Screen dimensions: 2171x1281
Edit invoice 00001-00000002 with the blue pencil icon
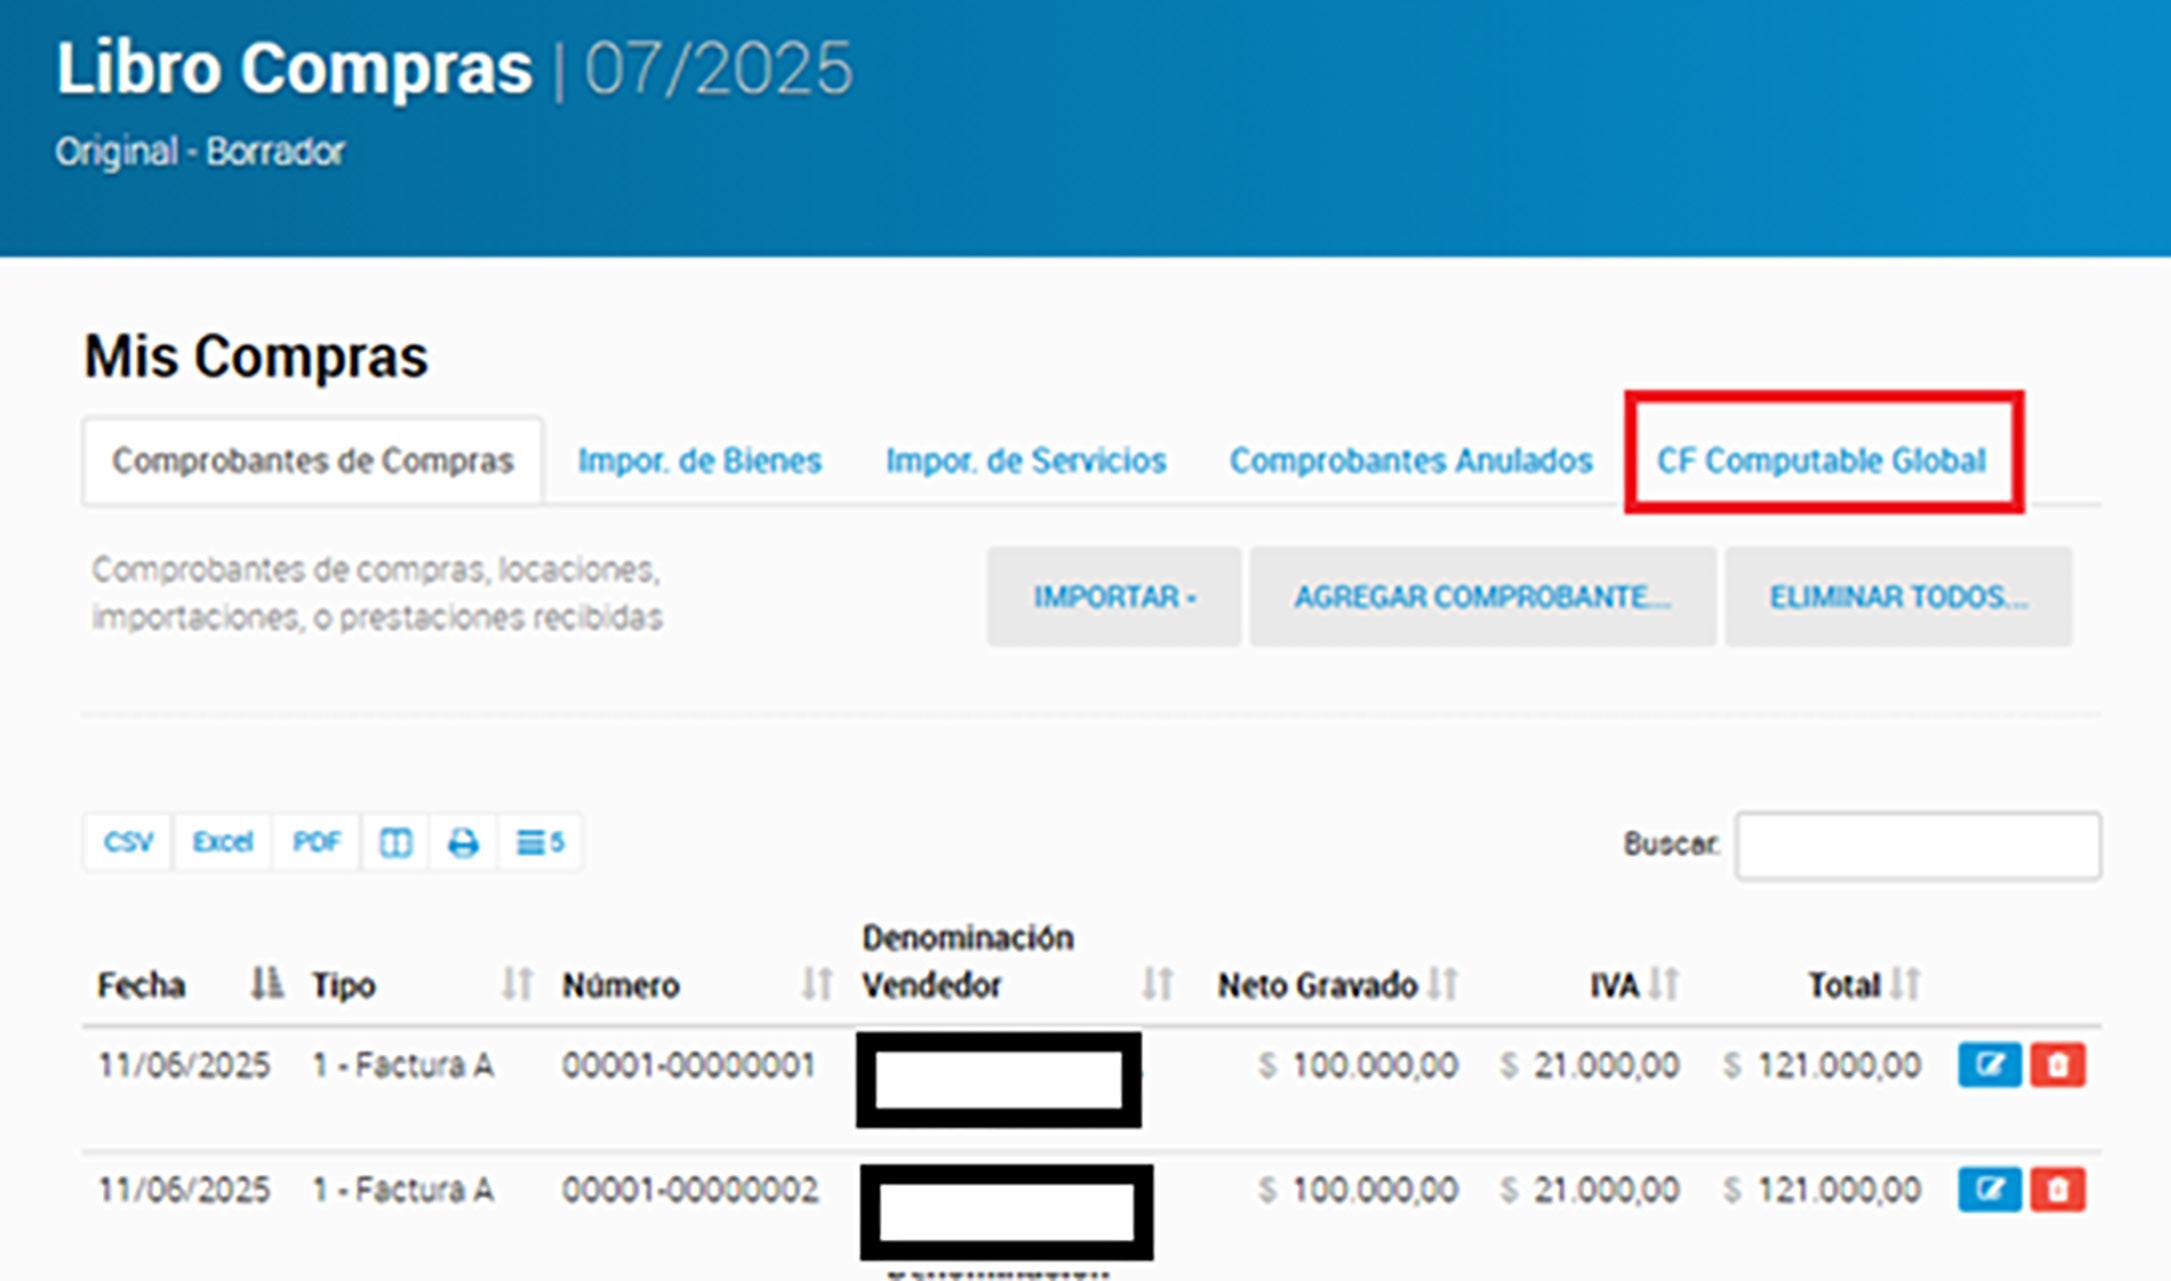(x=1989, y=1190)
